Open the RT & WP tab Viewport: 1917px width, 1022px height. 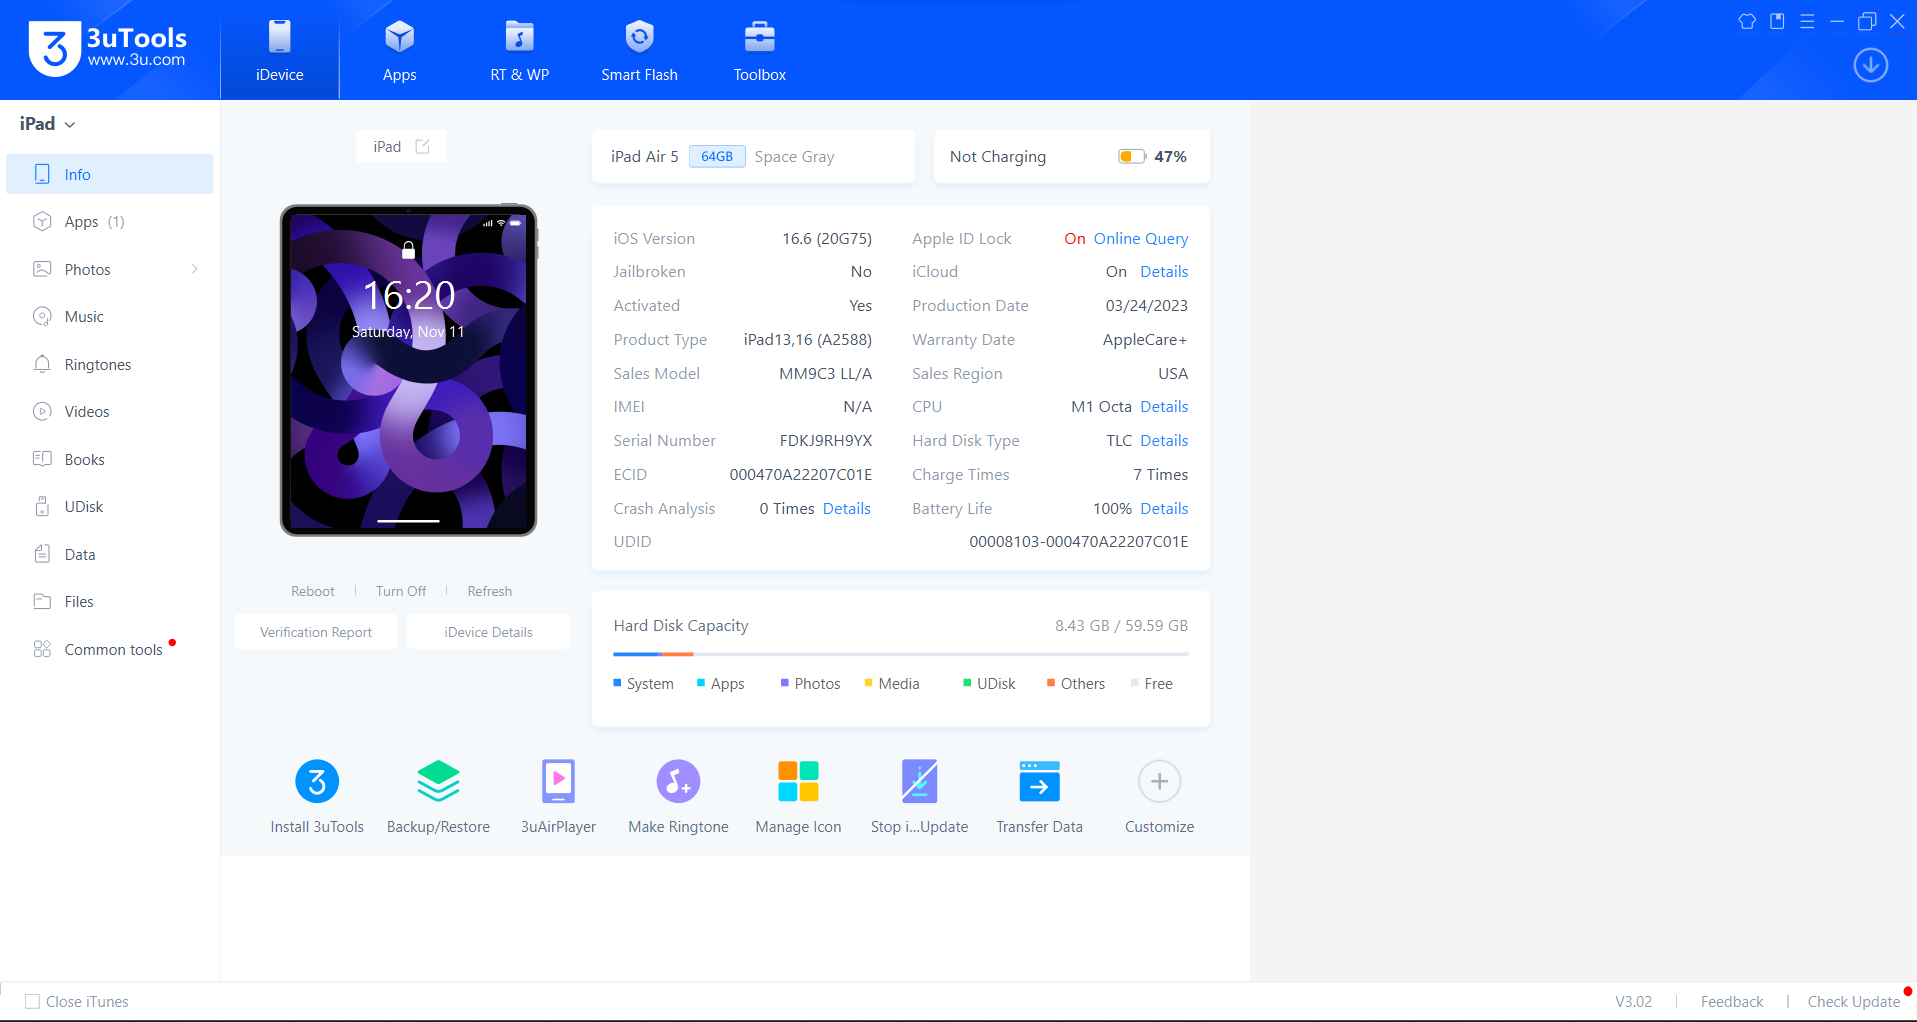click(520, 50)
